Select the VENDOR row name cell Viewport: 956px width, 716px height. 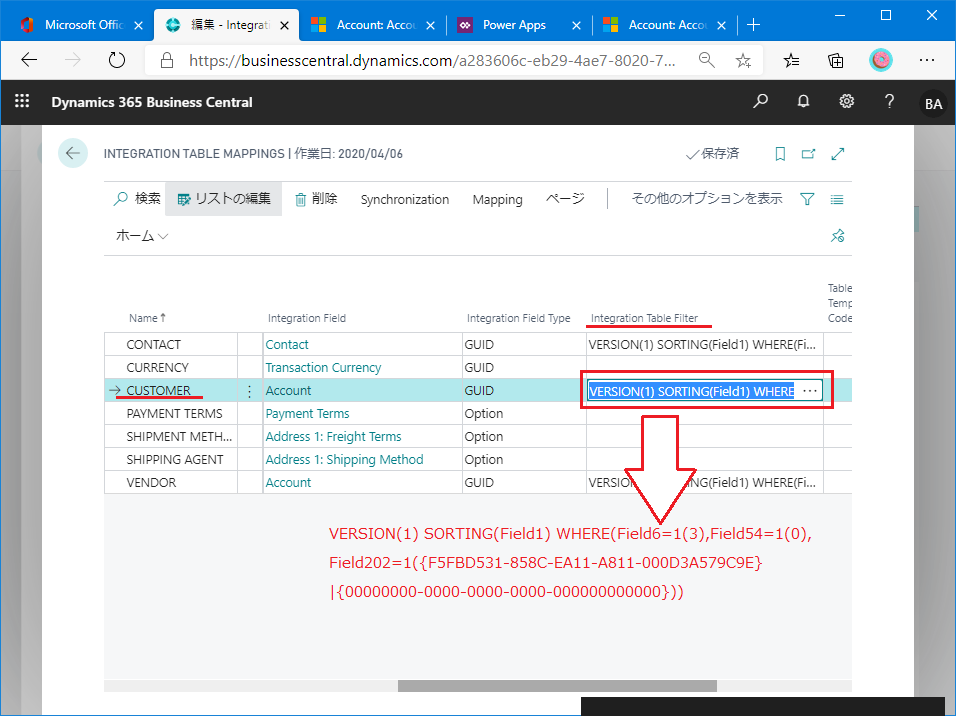171,482
